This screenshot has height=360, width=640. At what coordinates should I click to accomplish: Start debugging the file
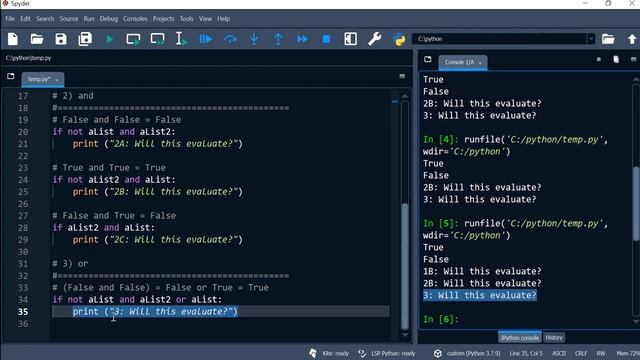[x=206, y=39]
